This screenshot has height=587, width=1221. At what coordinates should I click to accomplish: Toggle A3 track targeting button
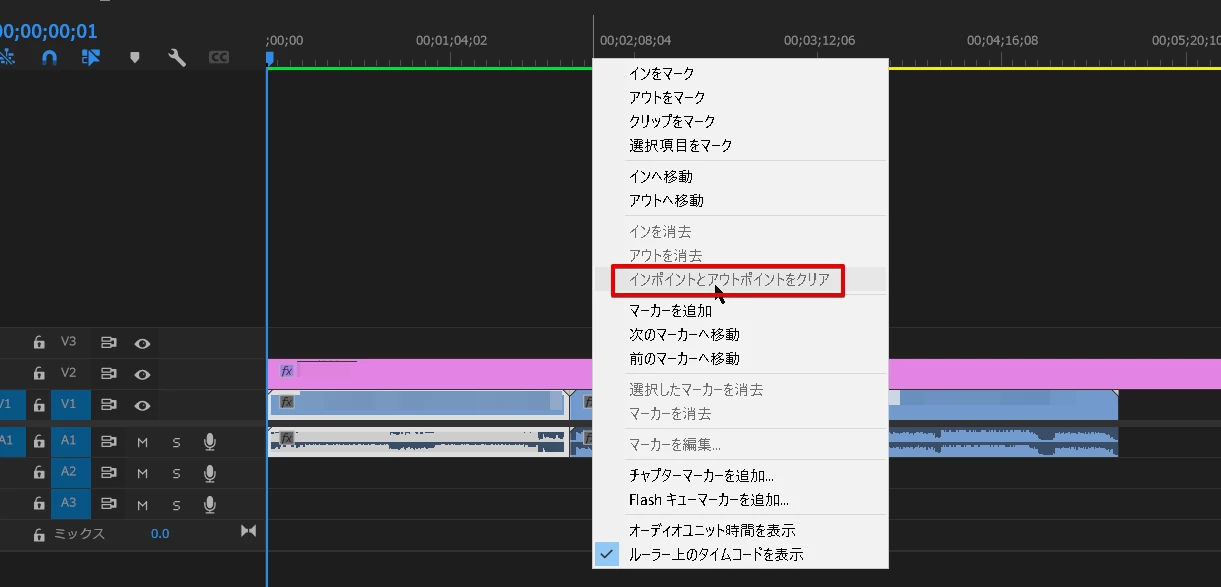pos(69,503)
